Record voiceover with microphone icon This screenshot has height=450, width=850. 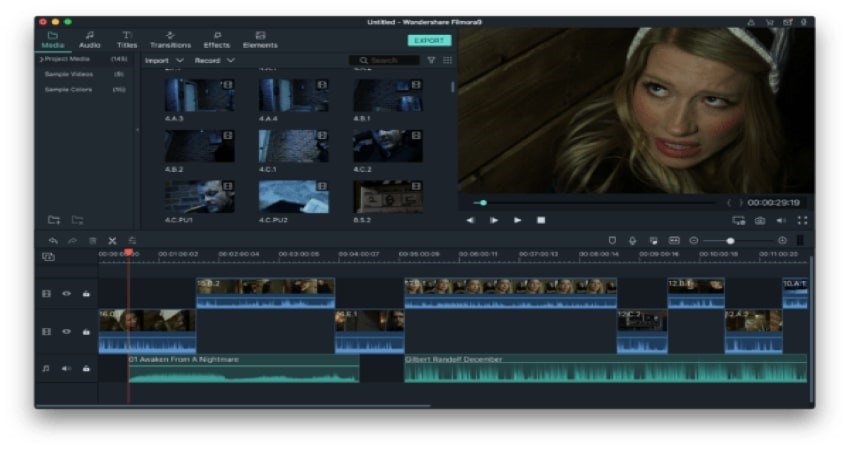(x=632, y=240)
